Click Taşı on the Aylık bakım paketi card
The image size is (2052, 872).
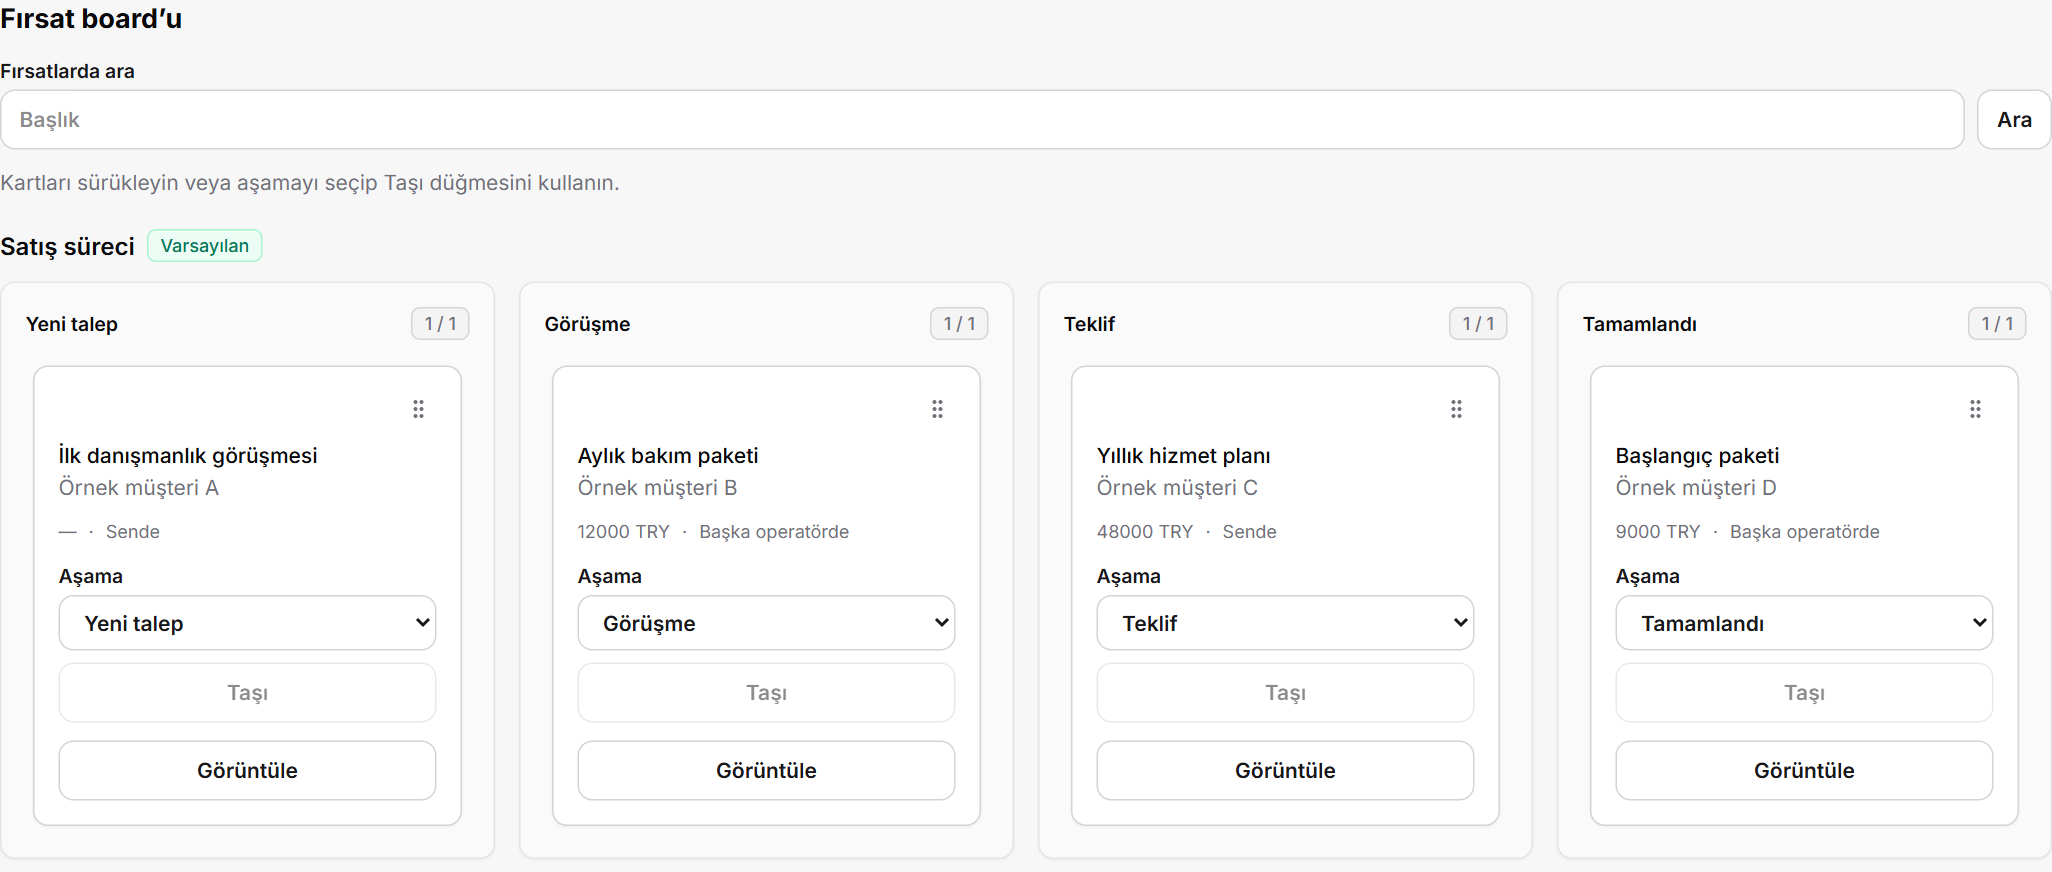766,693
